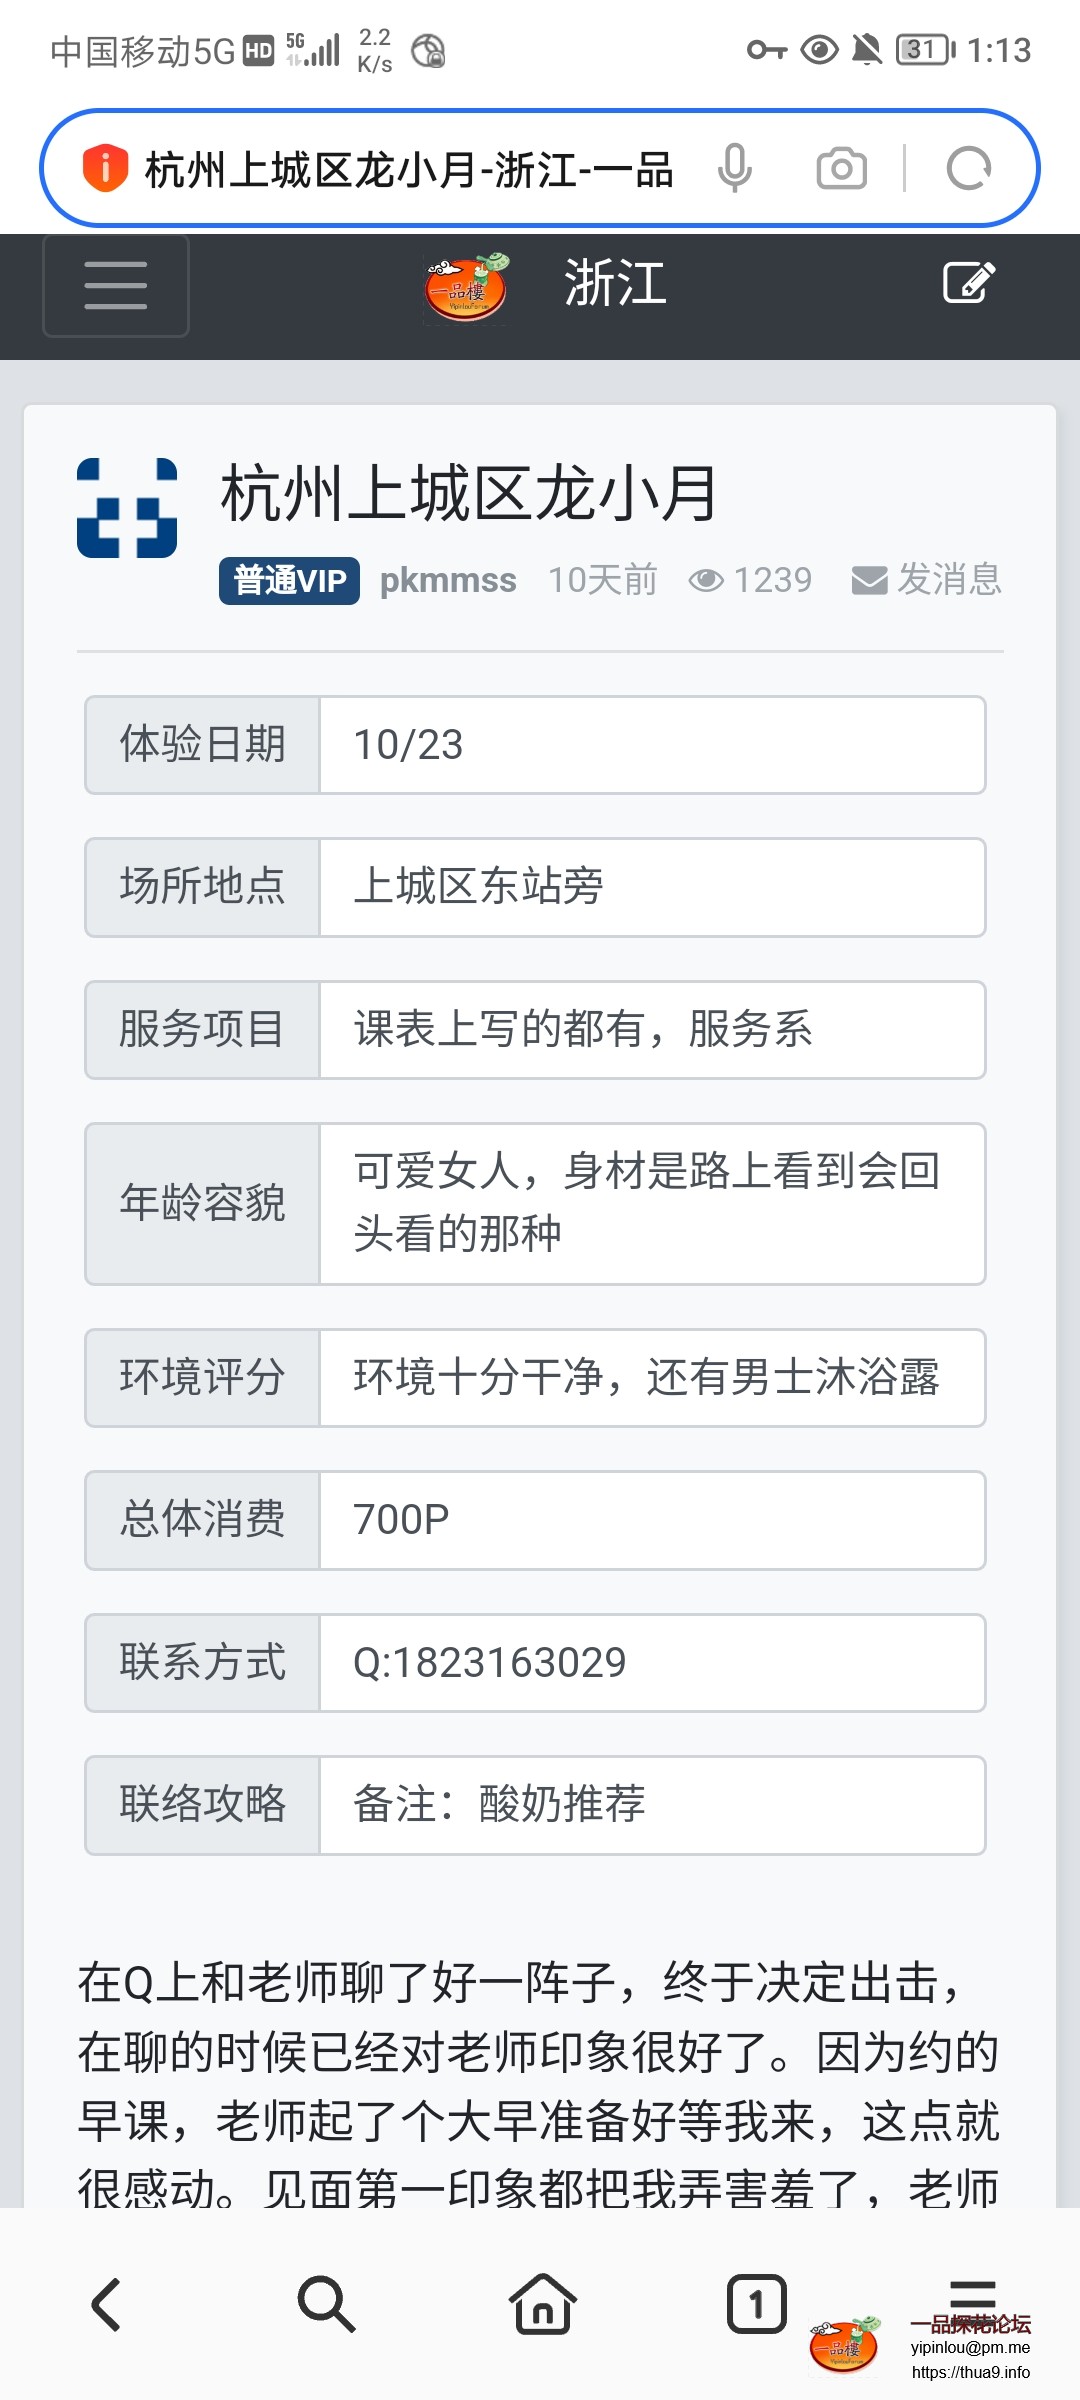Tap the red security shield icon
This screenshot has width=1080, height=2400.
(105, 168)
